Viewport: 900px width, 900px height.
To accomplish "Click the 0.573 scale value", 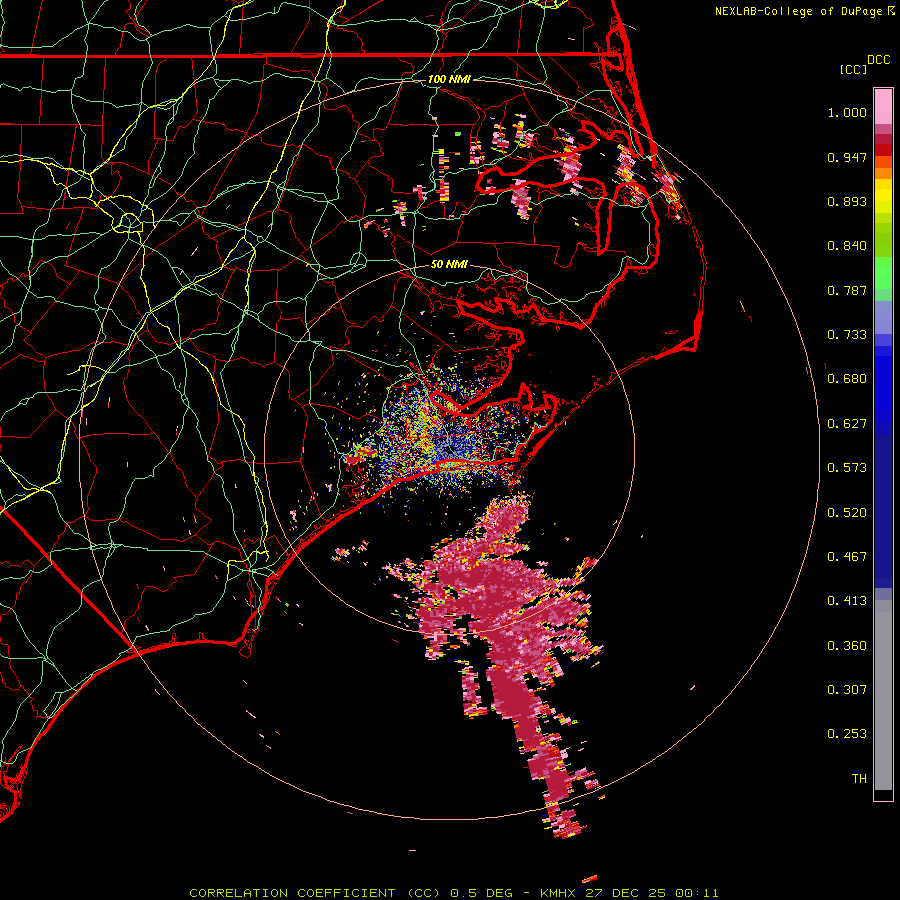I will (x=847, y=468).
